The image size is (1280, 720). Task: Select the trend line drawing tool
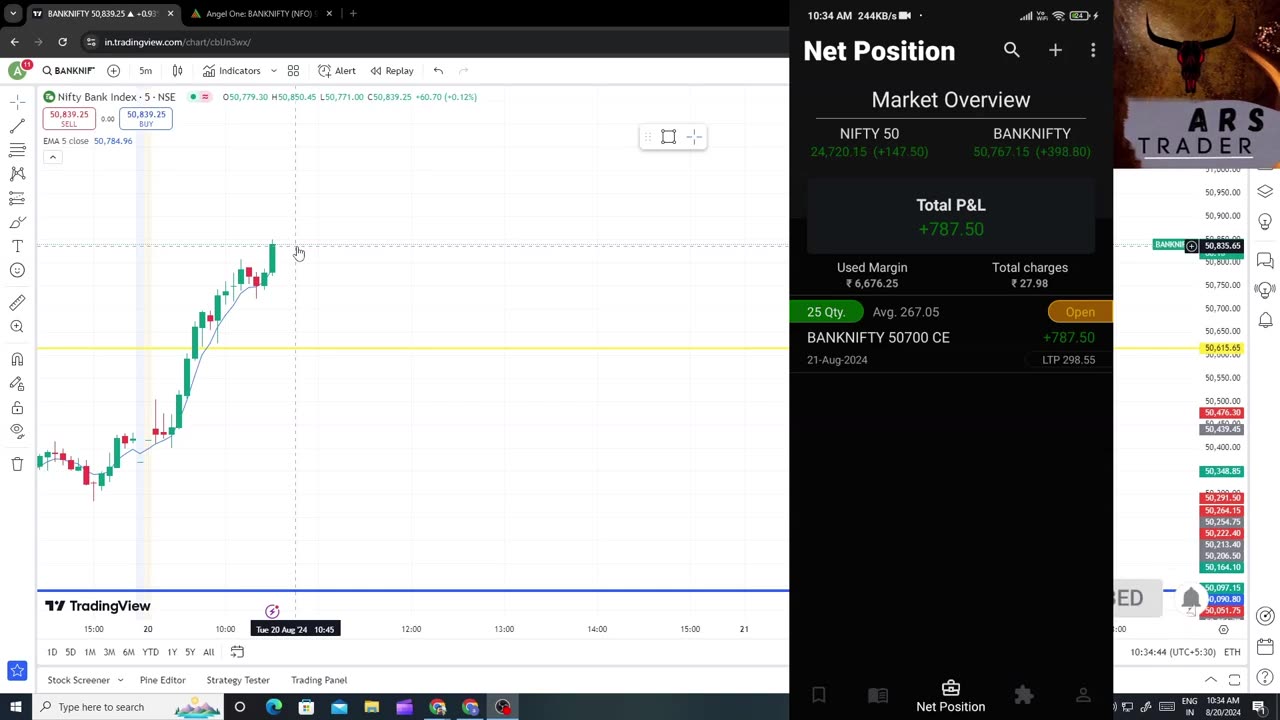tap(17, 126)
